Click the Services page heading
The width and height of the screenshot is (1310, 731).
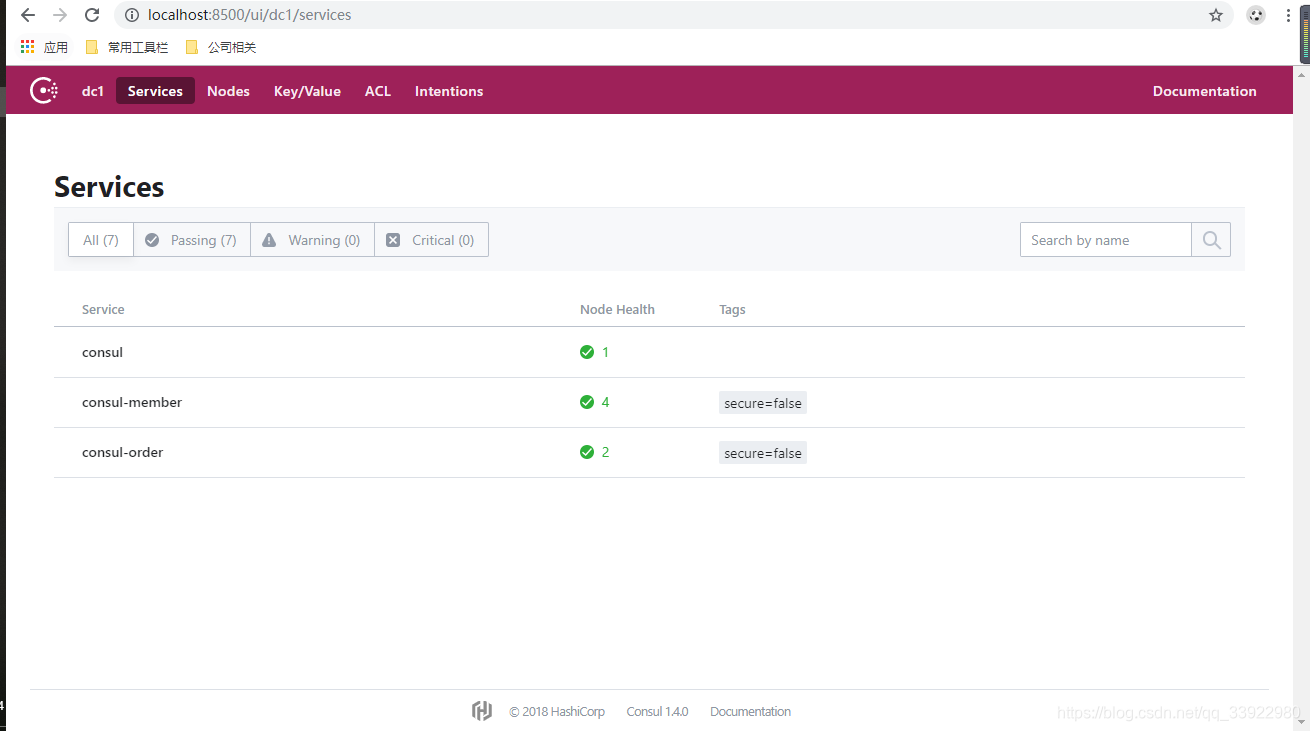[x=109, y=187]
